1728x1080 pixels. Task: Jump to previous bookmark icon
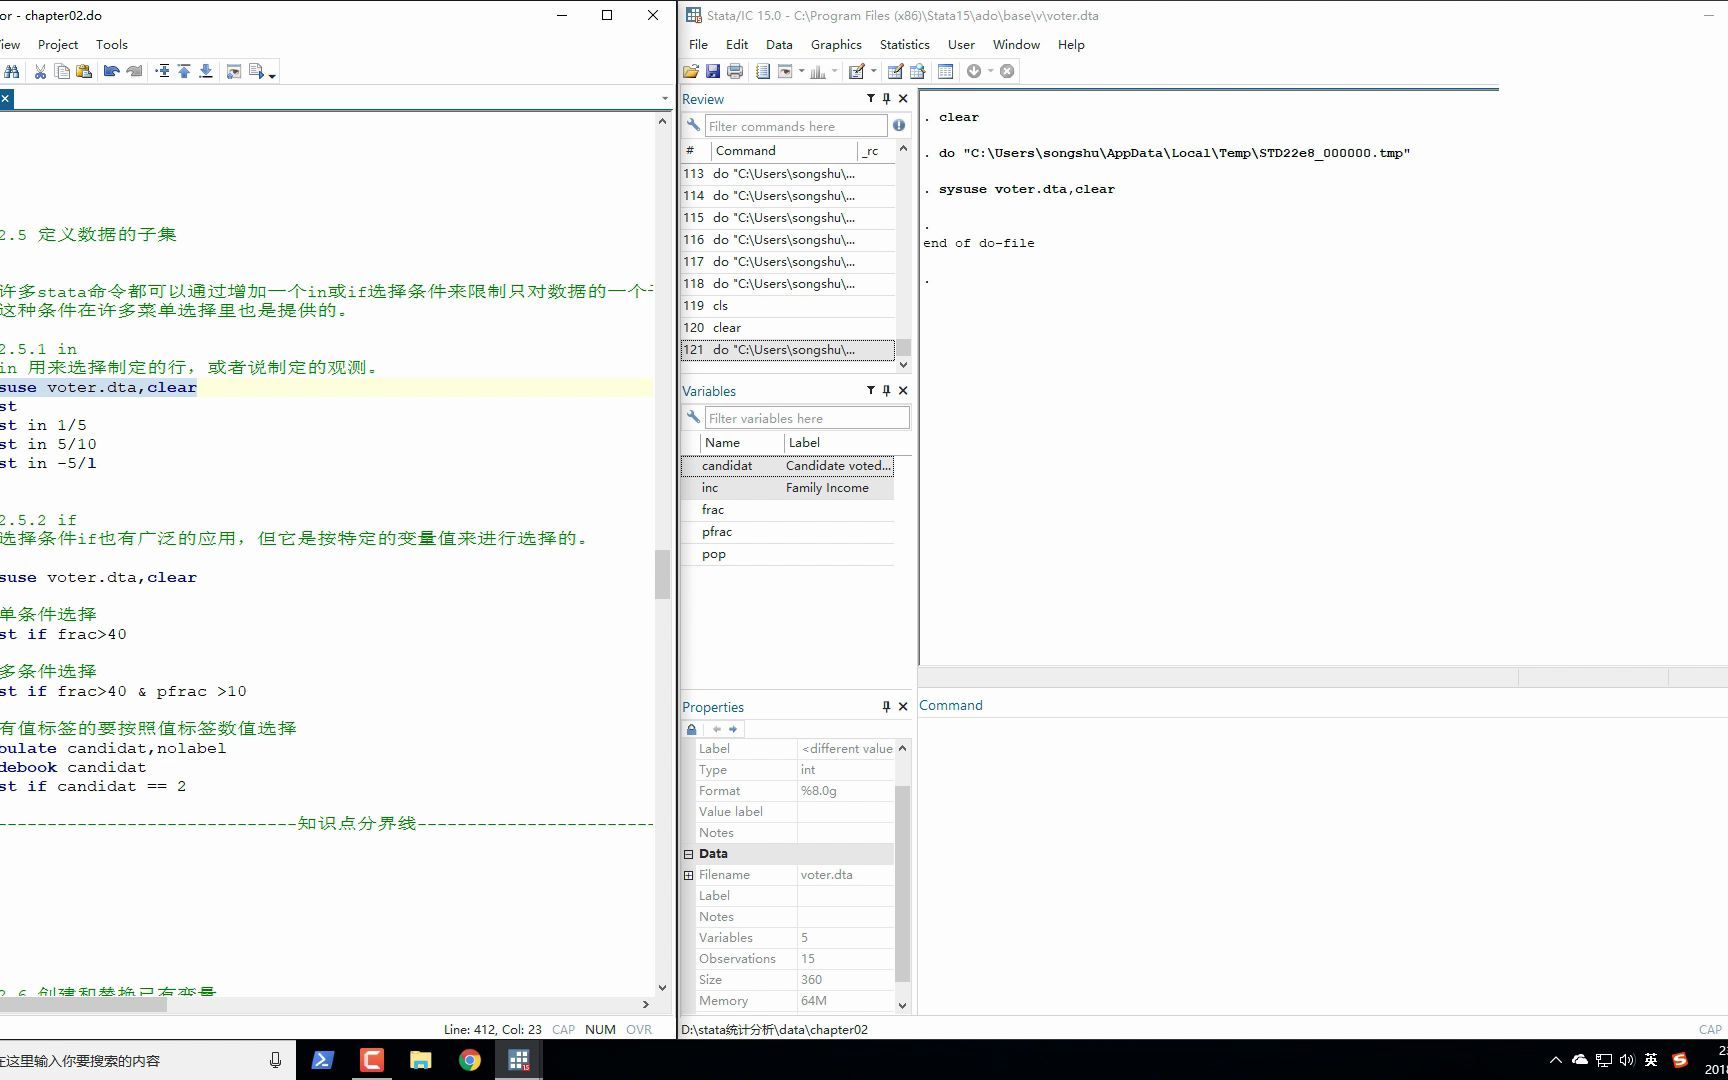click(x=184, y=71)
